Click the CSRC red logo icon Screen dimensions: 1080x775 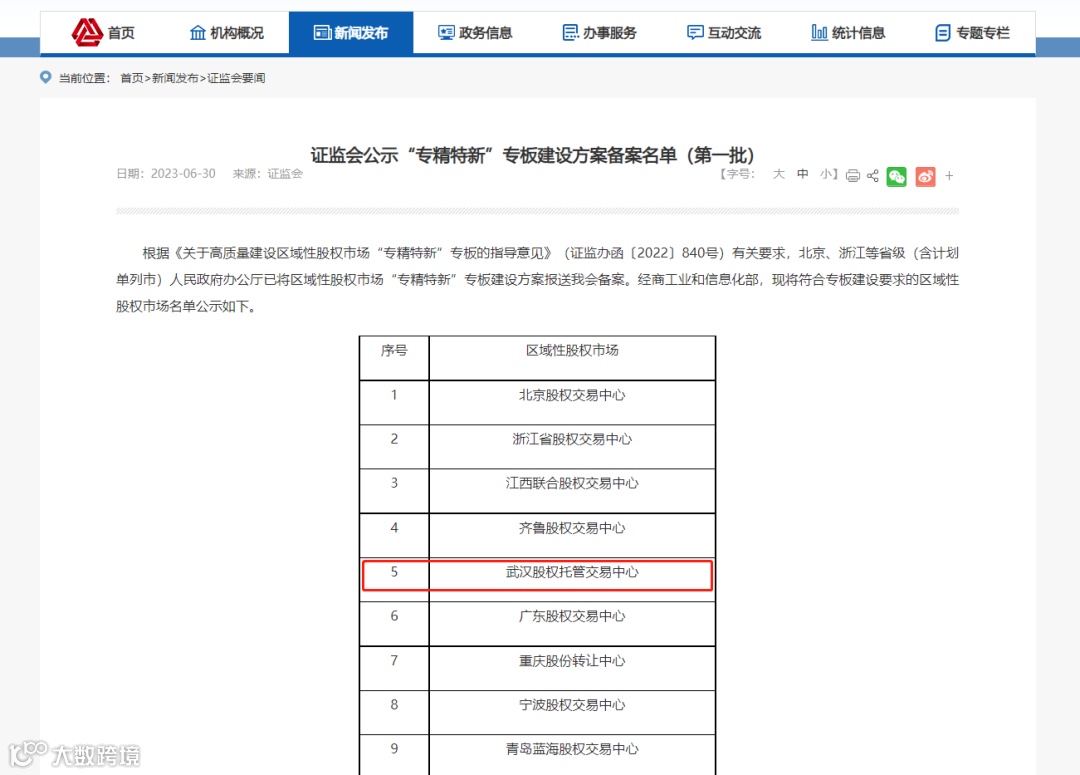point(87,32)
